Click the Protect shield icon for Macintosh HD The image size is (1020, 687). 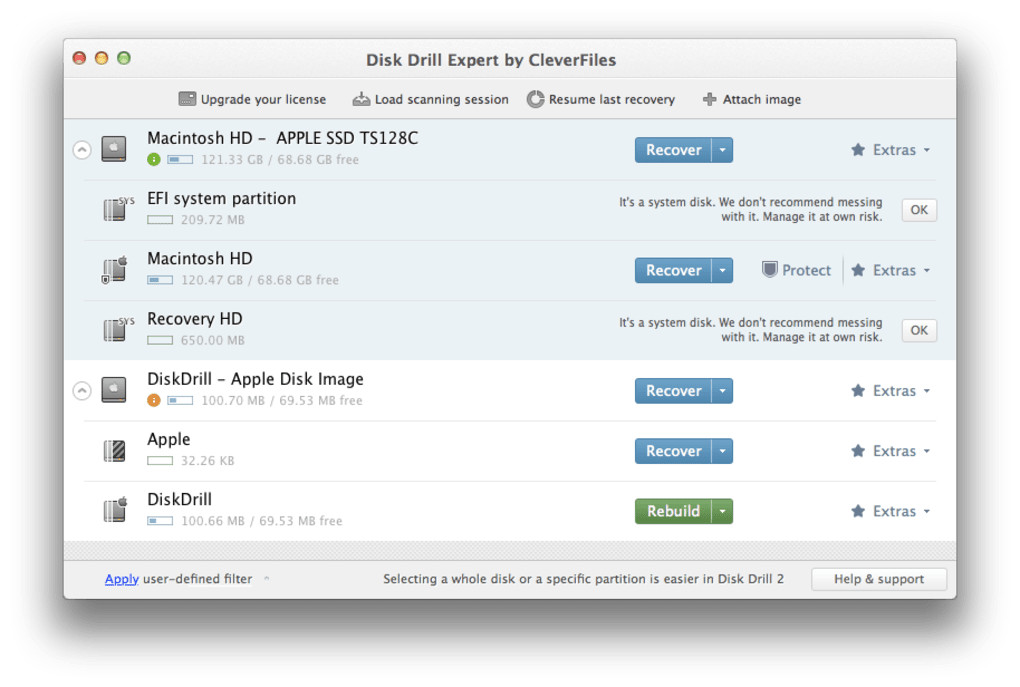pyautogui.click(x=770, y=269)
